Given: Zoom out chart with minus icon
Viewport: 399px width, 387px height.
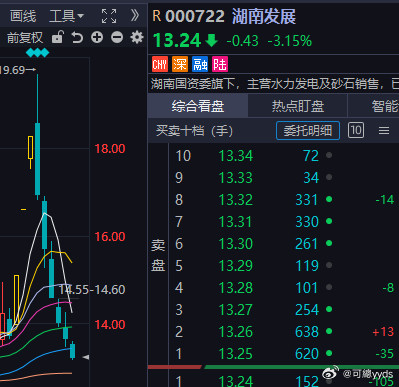Looking at the screenshot, I should click(x=117, y=37).
